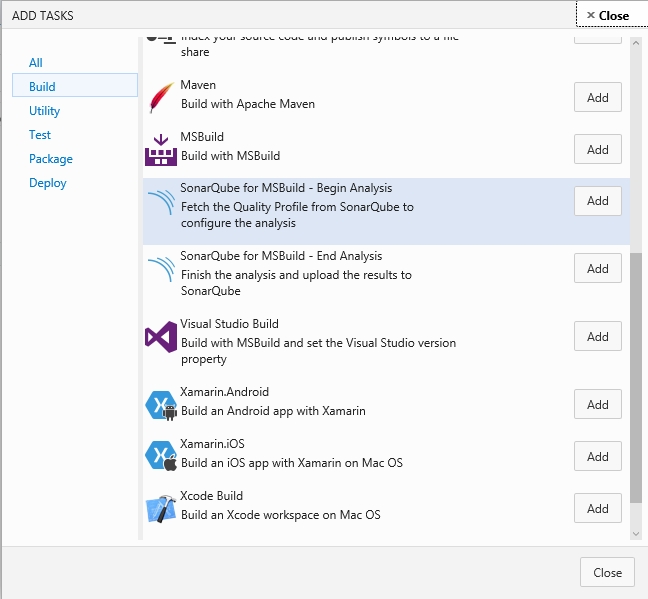Select 'SonarQube for MSBuild - End Analysis' title
648x599 pixels.
(x=281, y=255)
